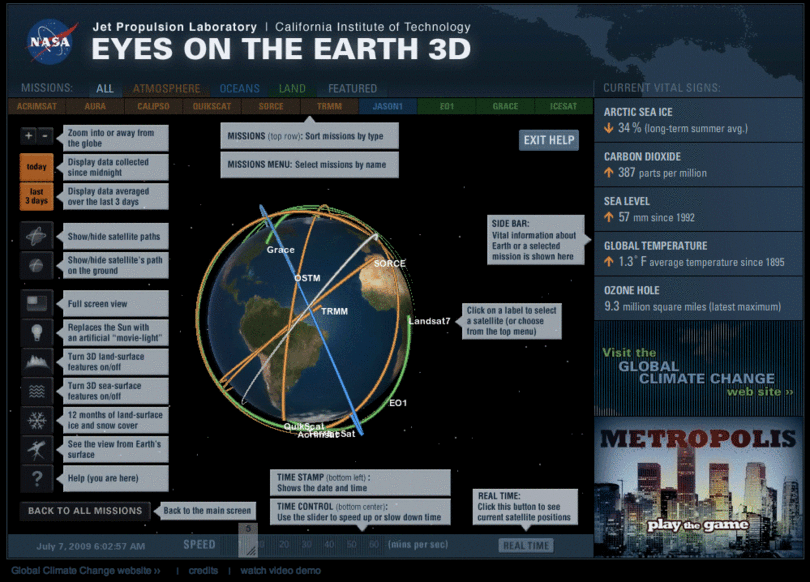Image resolution: width=810 pixels, height=582 pixels.
Task: Choose TRMM in missions menu
Action: [329, 106]
